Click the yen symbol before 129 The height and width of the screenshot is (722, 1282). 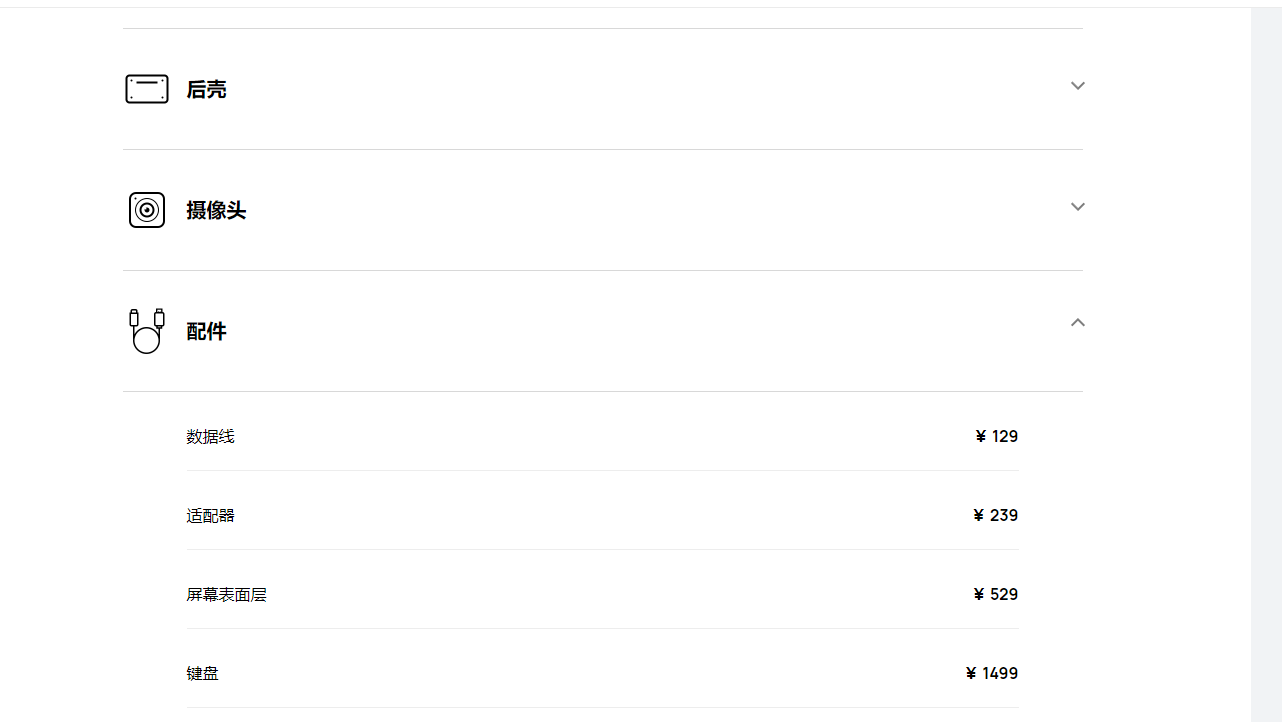[981, 437]
